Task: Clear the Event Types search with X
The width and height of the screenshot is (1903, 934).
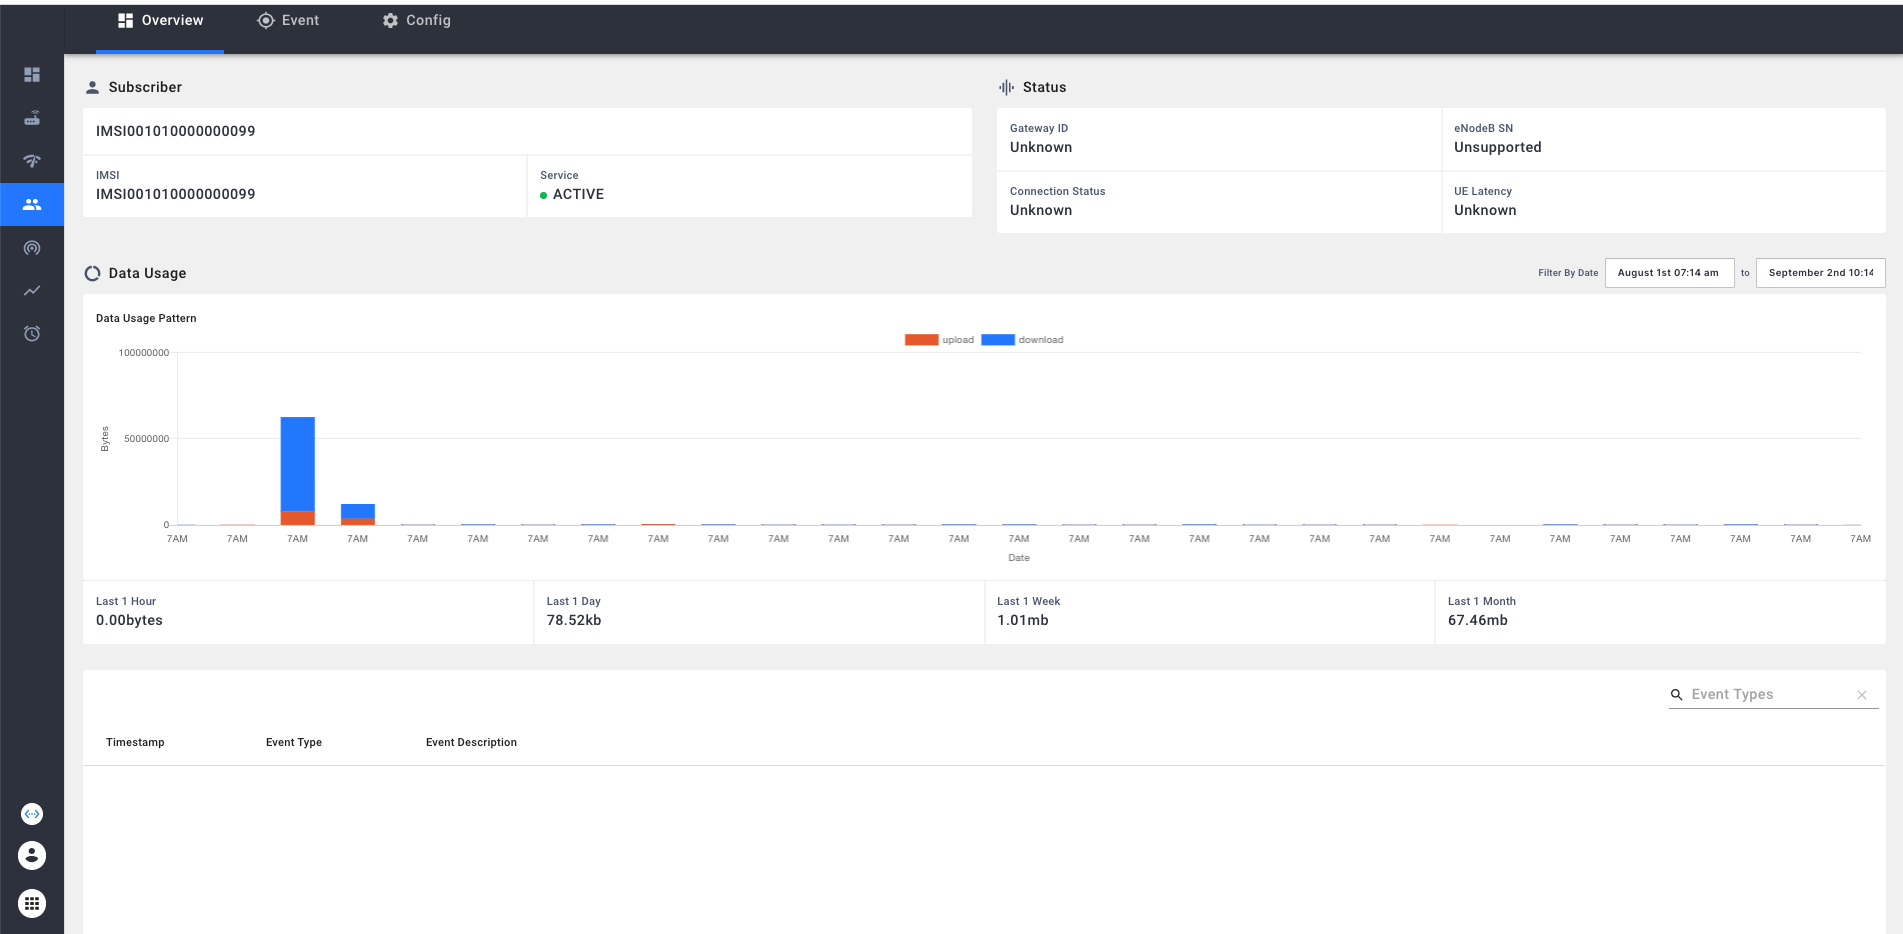Action: [x=1862, y=695]
